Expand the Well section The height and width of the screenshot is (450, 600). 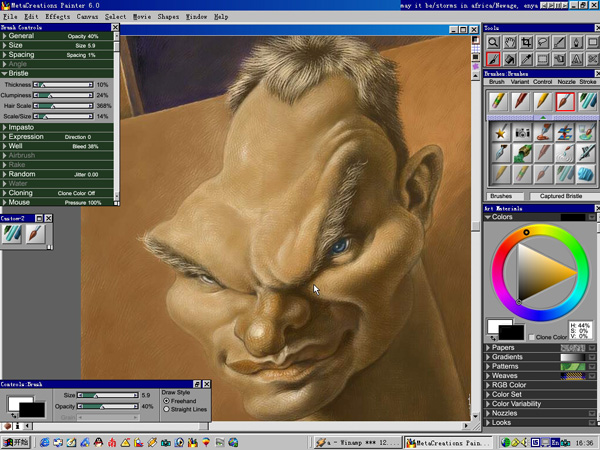5,146
